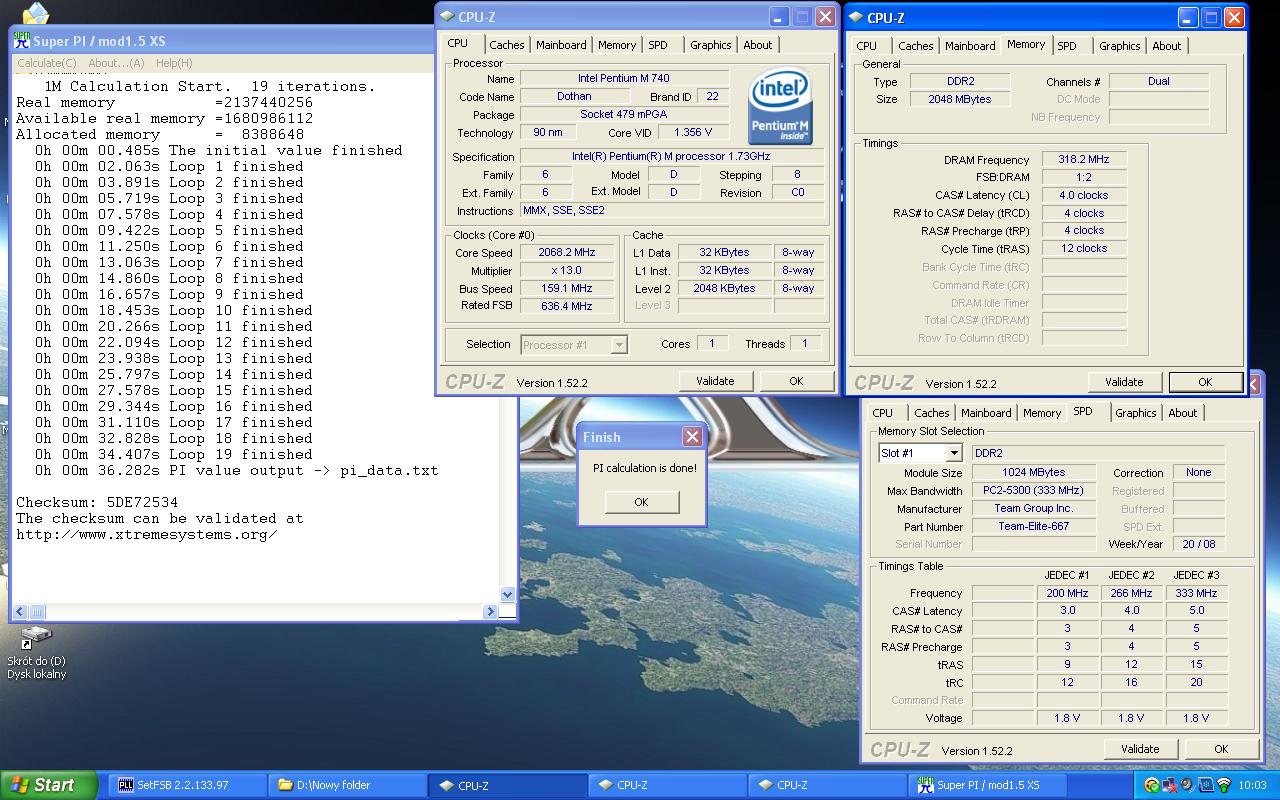Click the Name field 'Intel Pentium M 740'
Screen dimensions: 1280x800
(x=624, y=79)
